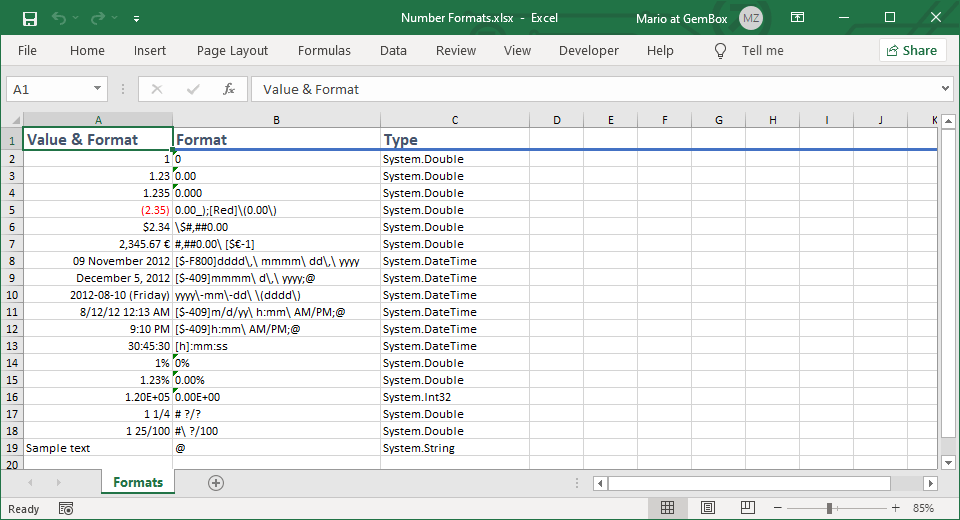Switch to Page Break Preview

click(746, 508)
